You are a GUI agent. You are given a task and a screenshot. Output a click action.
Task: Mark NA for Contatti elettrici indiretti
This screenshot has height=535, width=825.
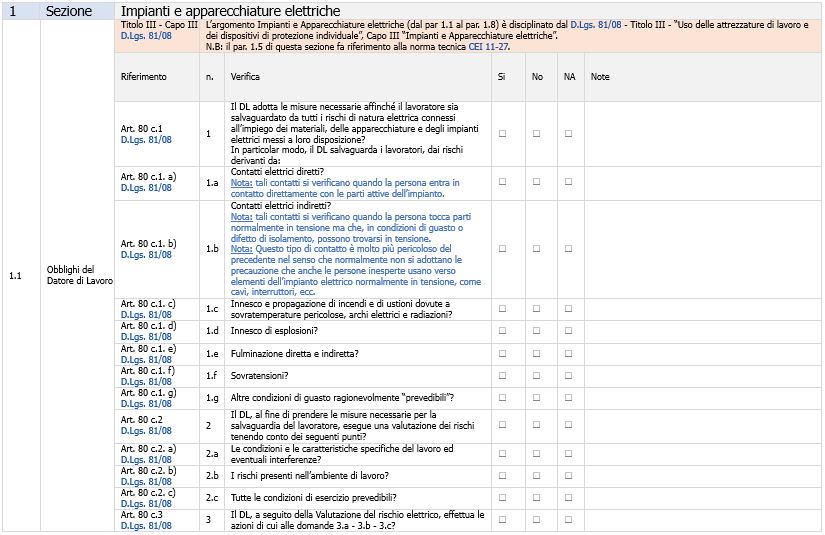[x=568, y=248]
